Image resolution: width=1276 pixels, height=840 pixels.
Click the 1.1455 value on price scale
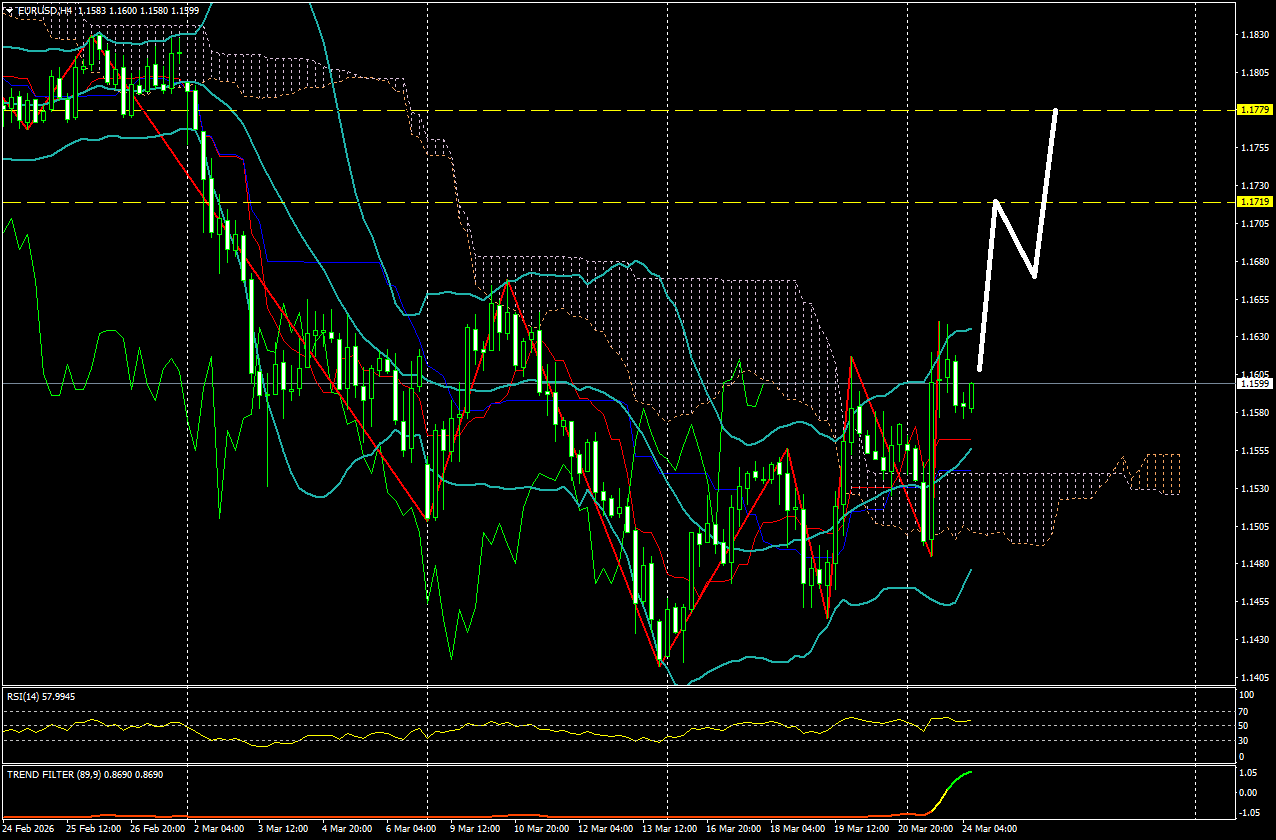point(1254,602)
